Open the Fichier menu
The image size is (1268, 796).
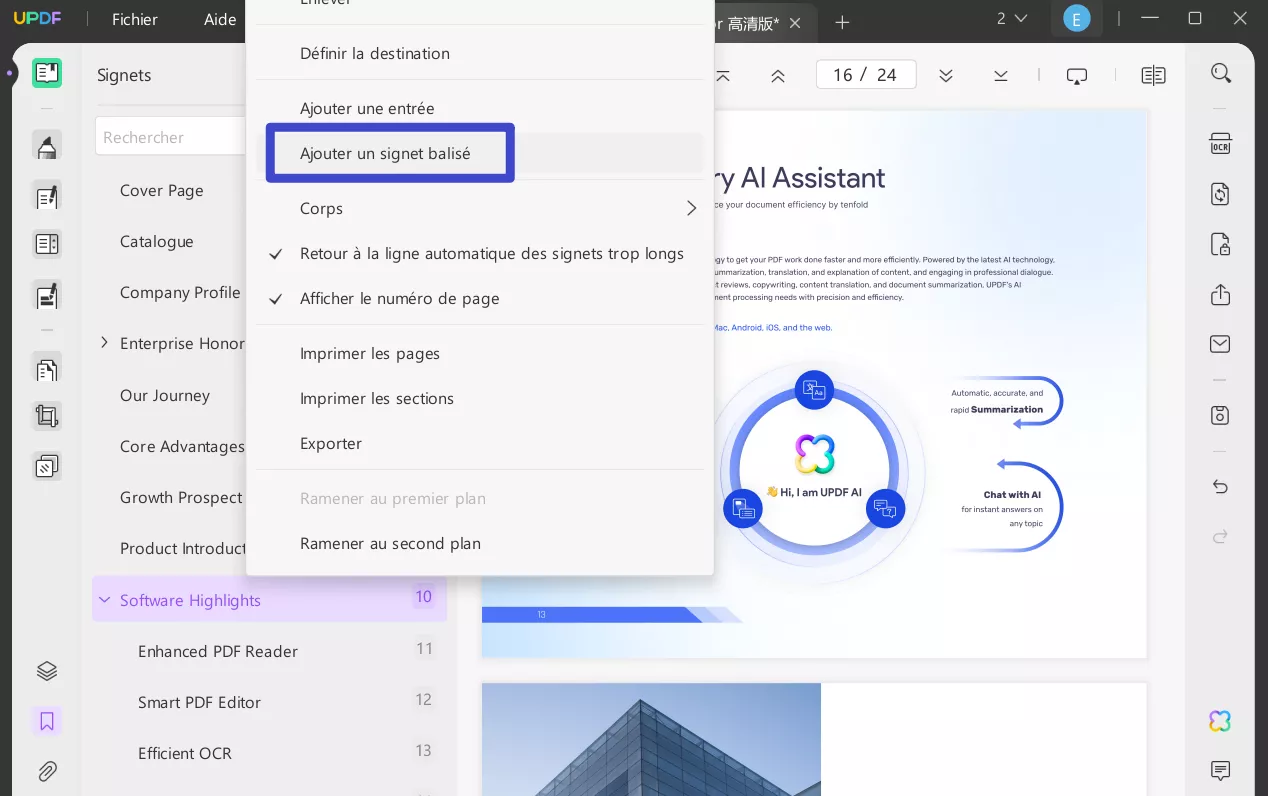coord(135,19)
